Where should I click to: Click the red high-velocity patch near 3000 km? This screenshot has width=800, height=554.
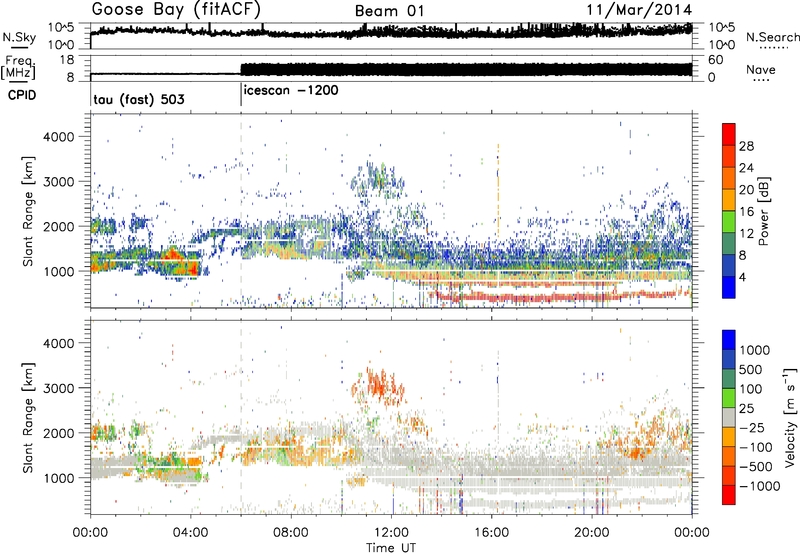(379, 386)
